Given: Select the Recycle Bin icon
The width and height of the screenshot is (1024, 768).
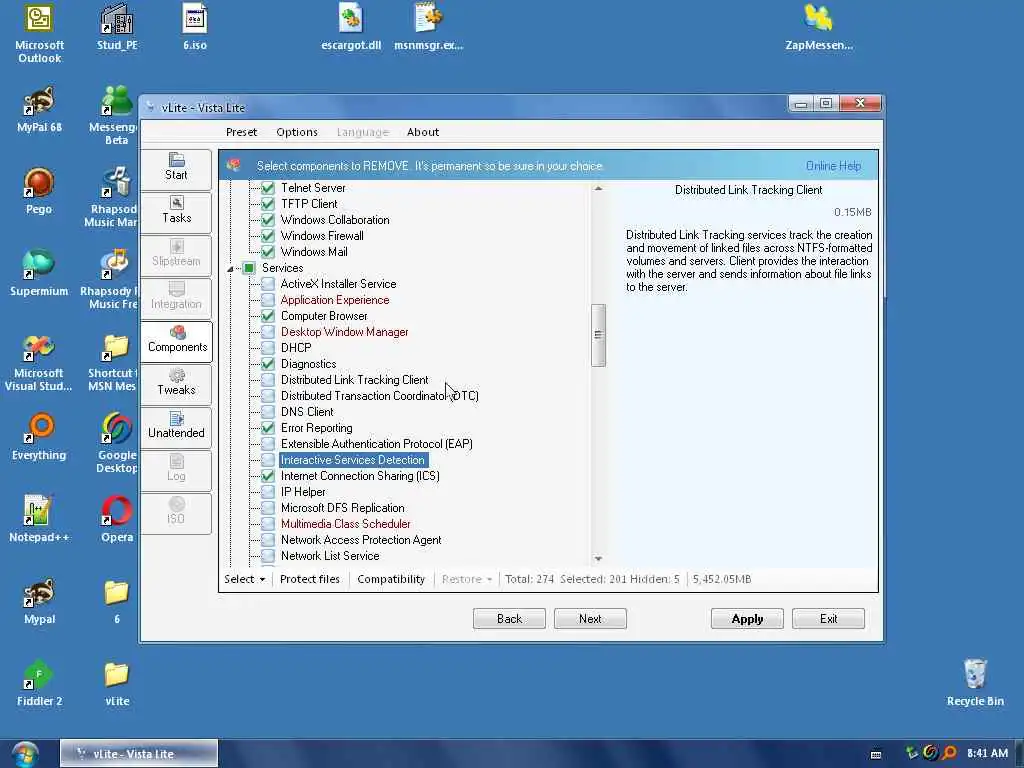Looking at the screenshot, I should [975, 683].
